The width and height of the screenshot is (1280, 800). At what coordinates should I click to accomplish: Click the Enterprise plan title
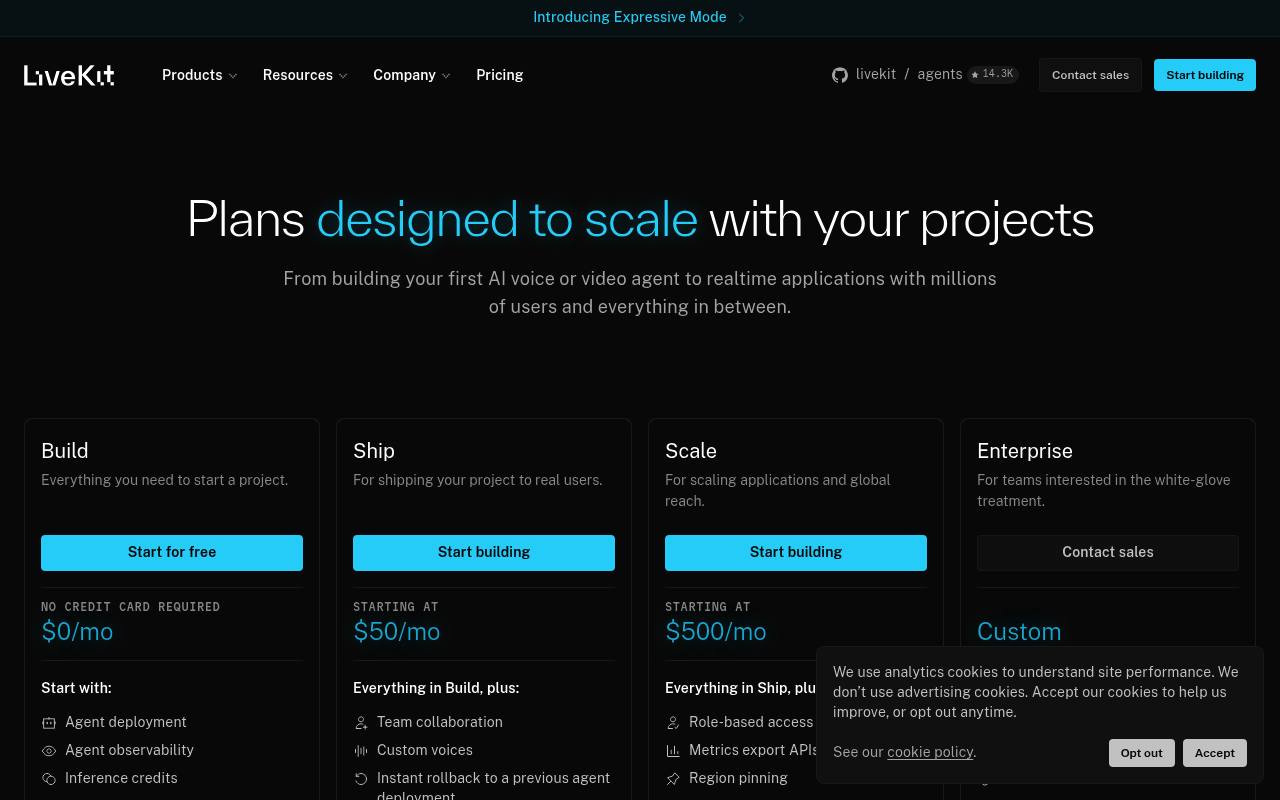[x=1025, y=451]
